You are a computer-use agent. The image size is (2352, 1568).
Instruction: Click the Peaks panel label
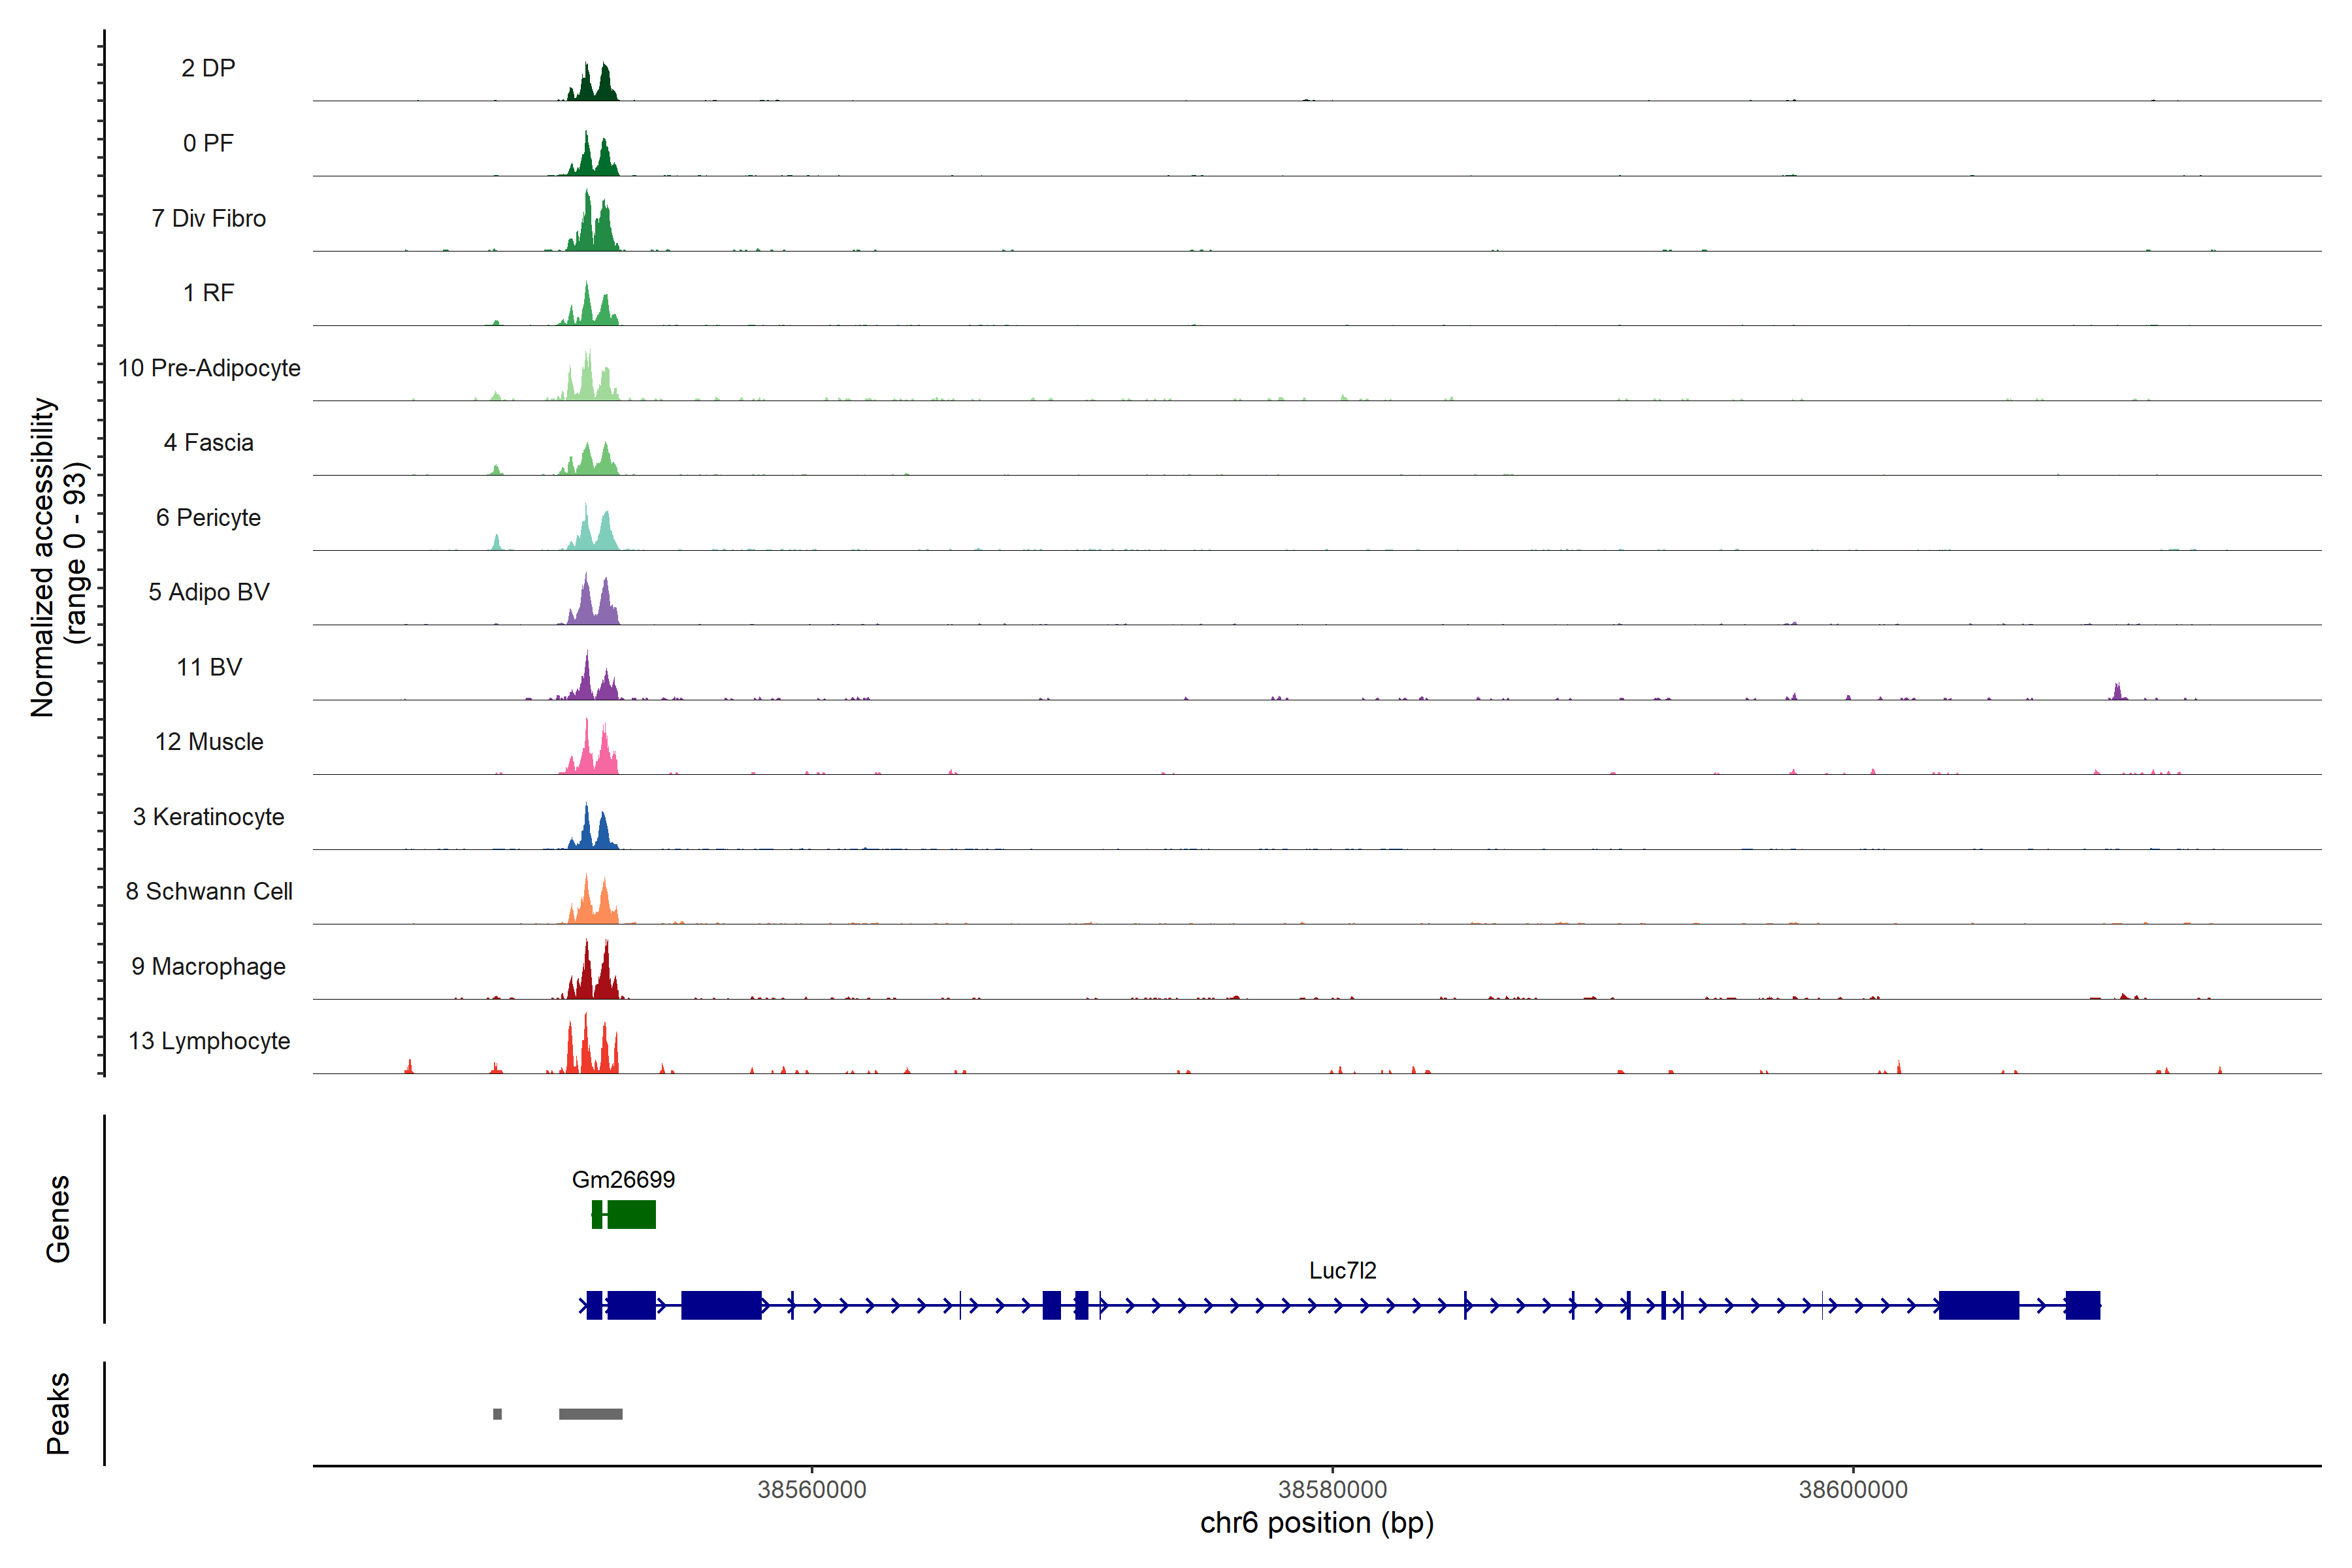(58, 1413)
